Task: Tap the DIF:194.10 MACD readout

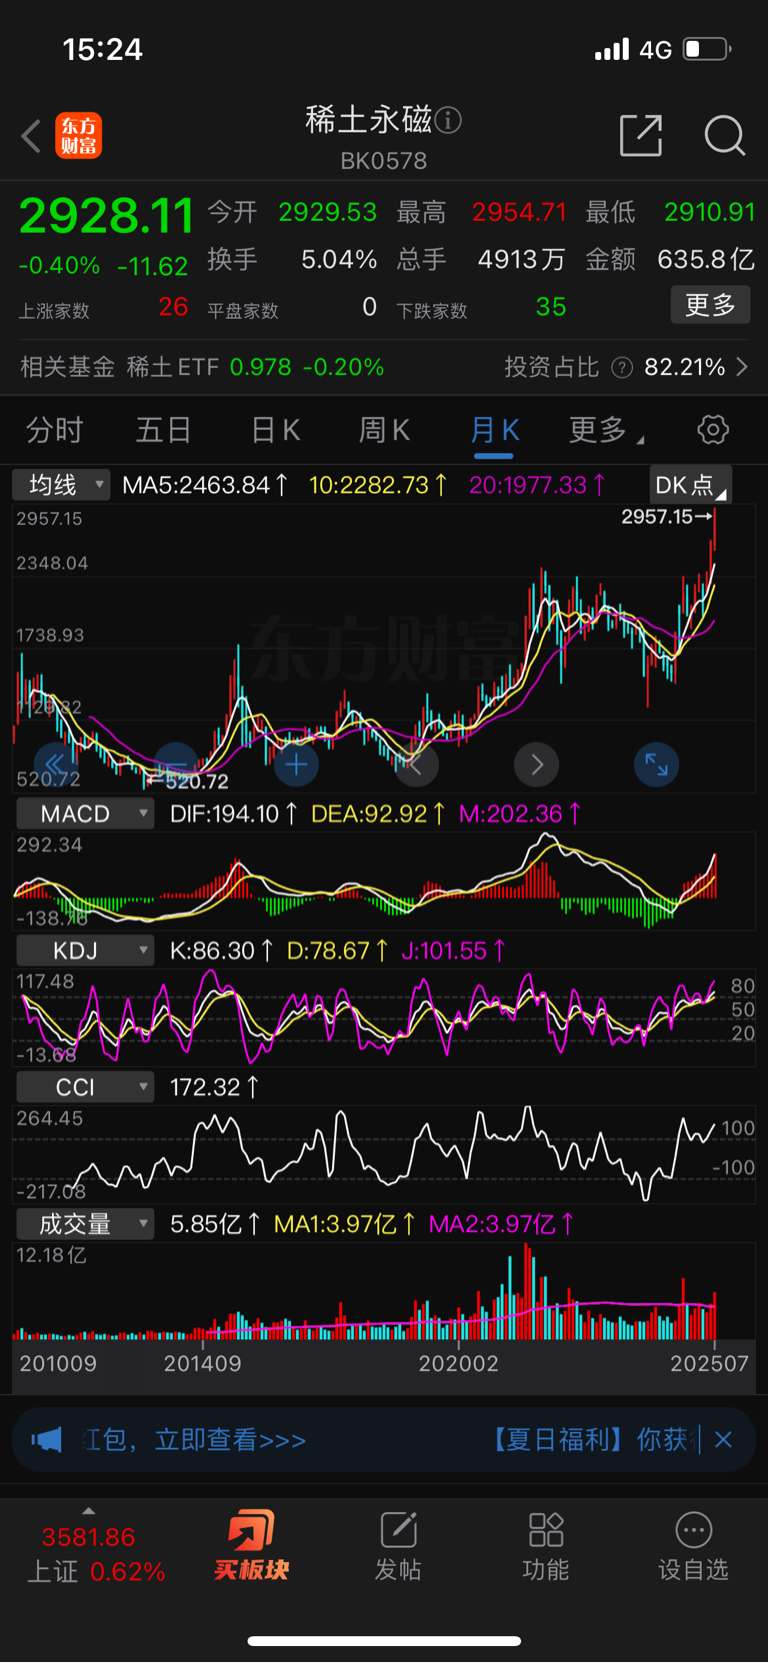Action: coord(233,814)
